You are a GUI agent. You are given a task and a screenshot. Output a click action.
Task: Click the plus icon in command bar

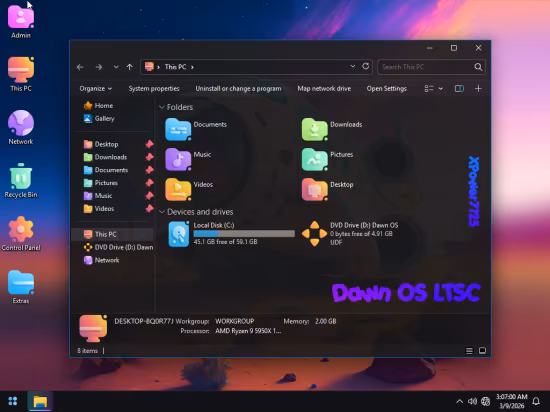coord(478,89)
